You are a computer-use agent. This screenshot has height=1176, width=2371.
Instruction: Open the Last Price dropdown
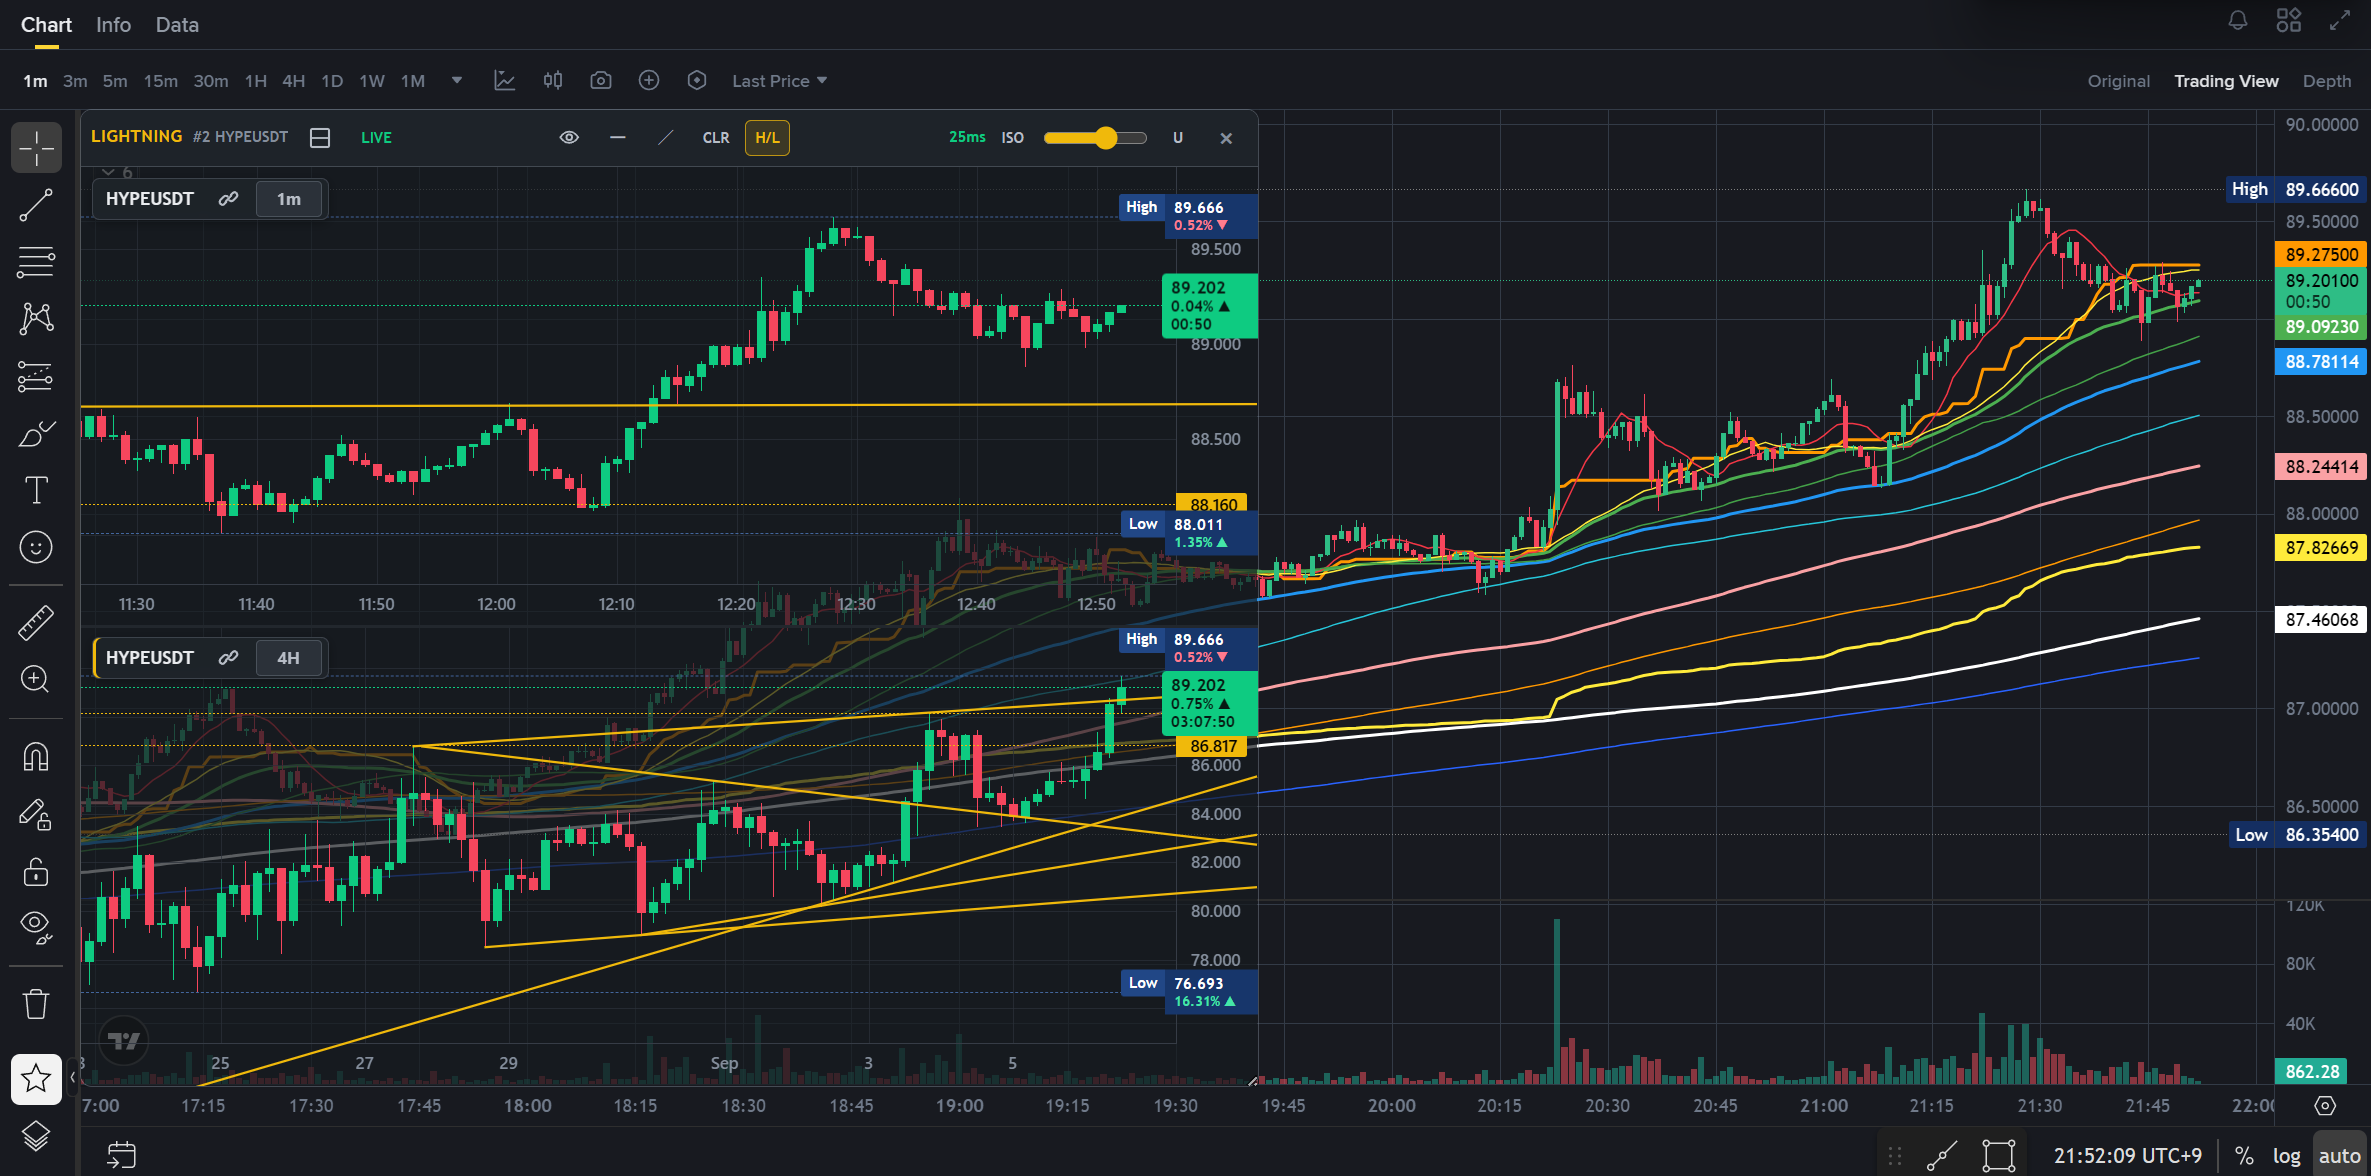[x=779, y=81]
